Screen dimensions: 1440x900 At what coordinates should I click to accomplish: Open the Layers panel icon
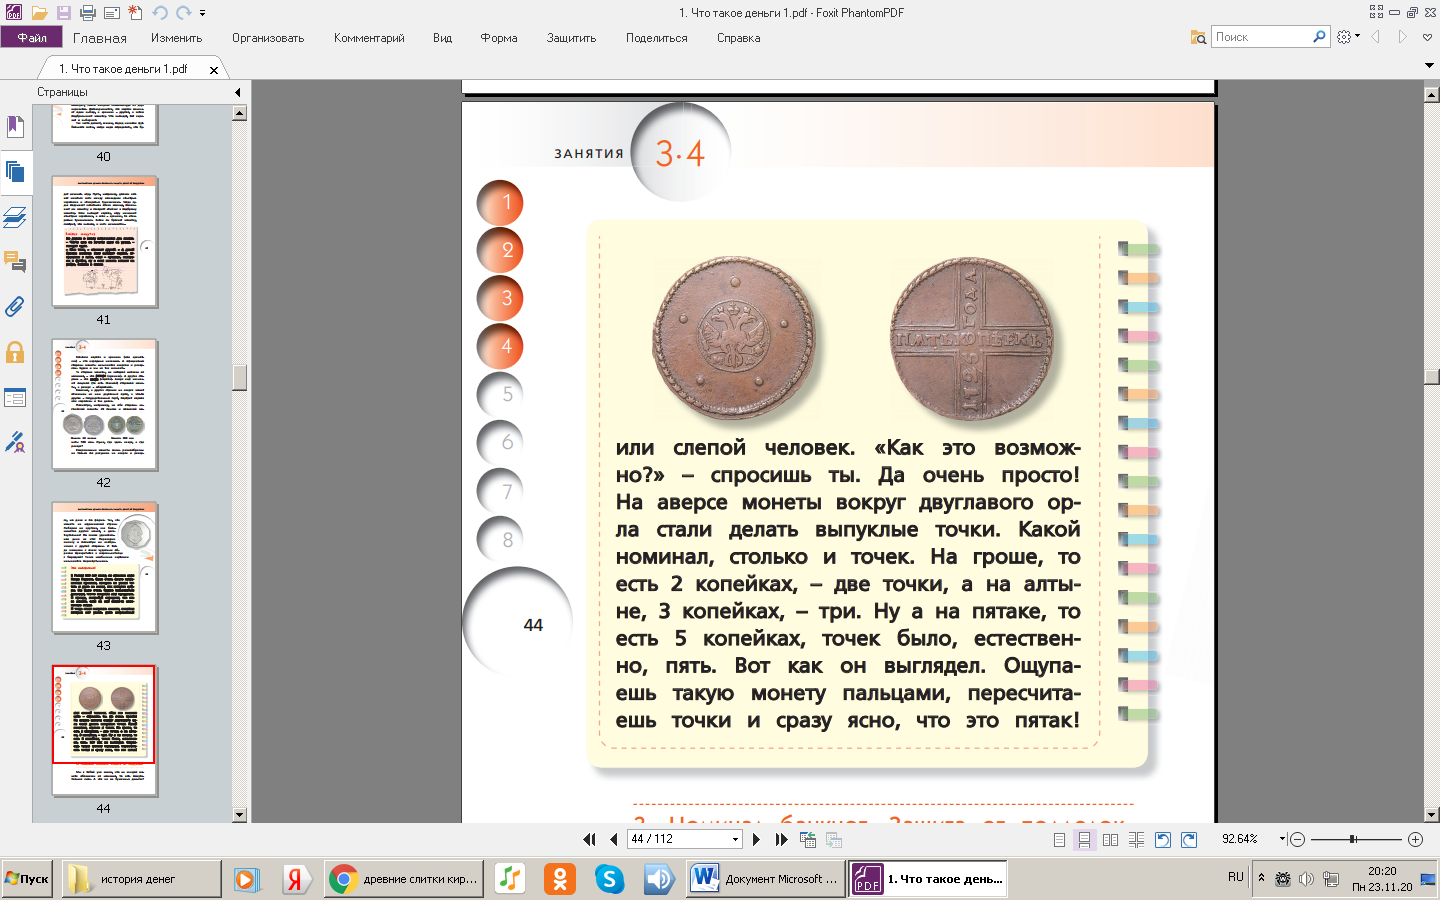pos(15,217)
